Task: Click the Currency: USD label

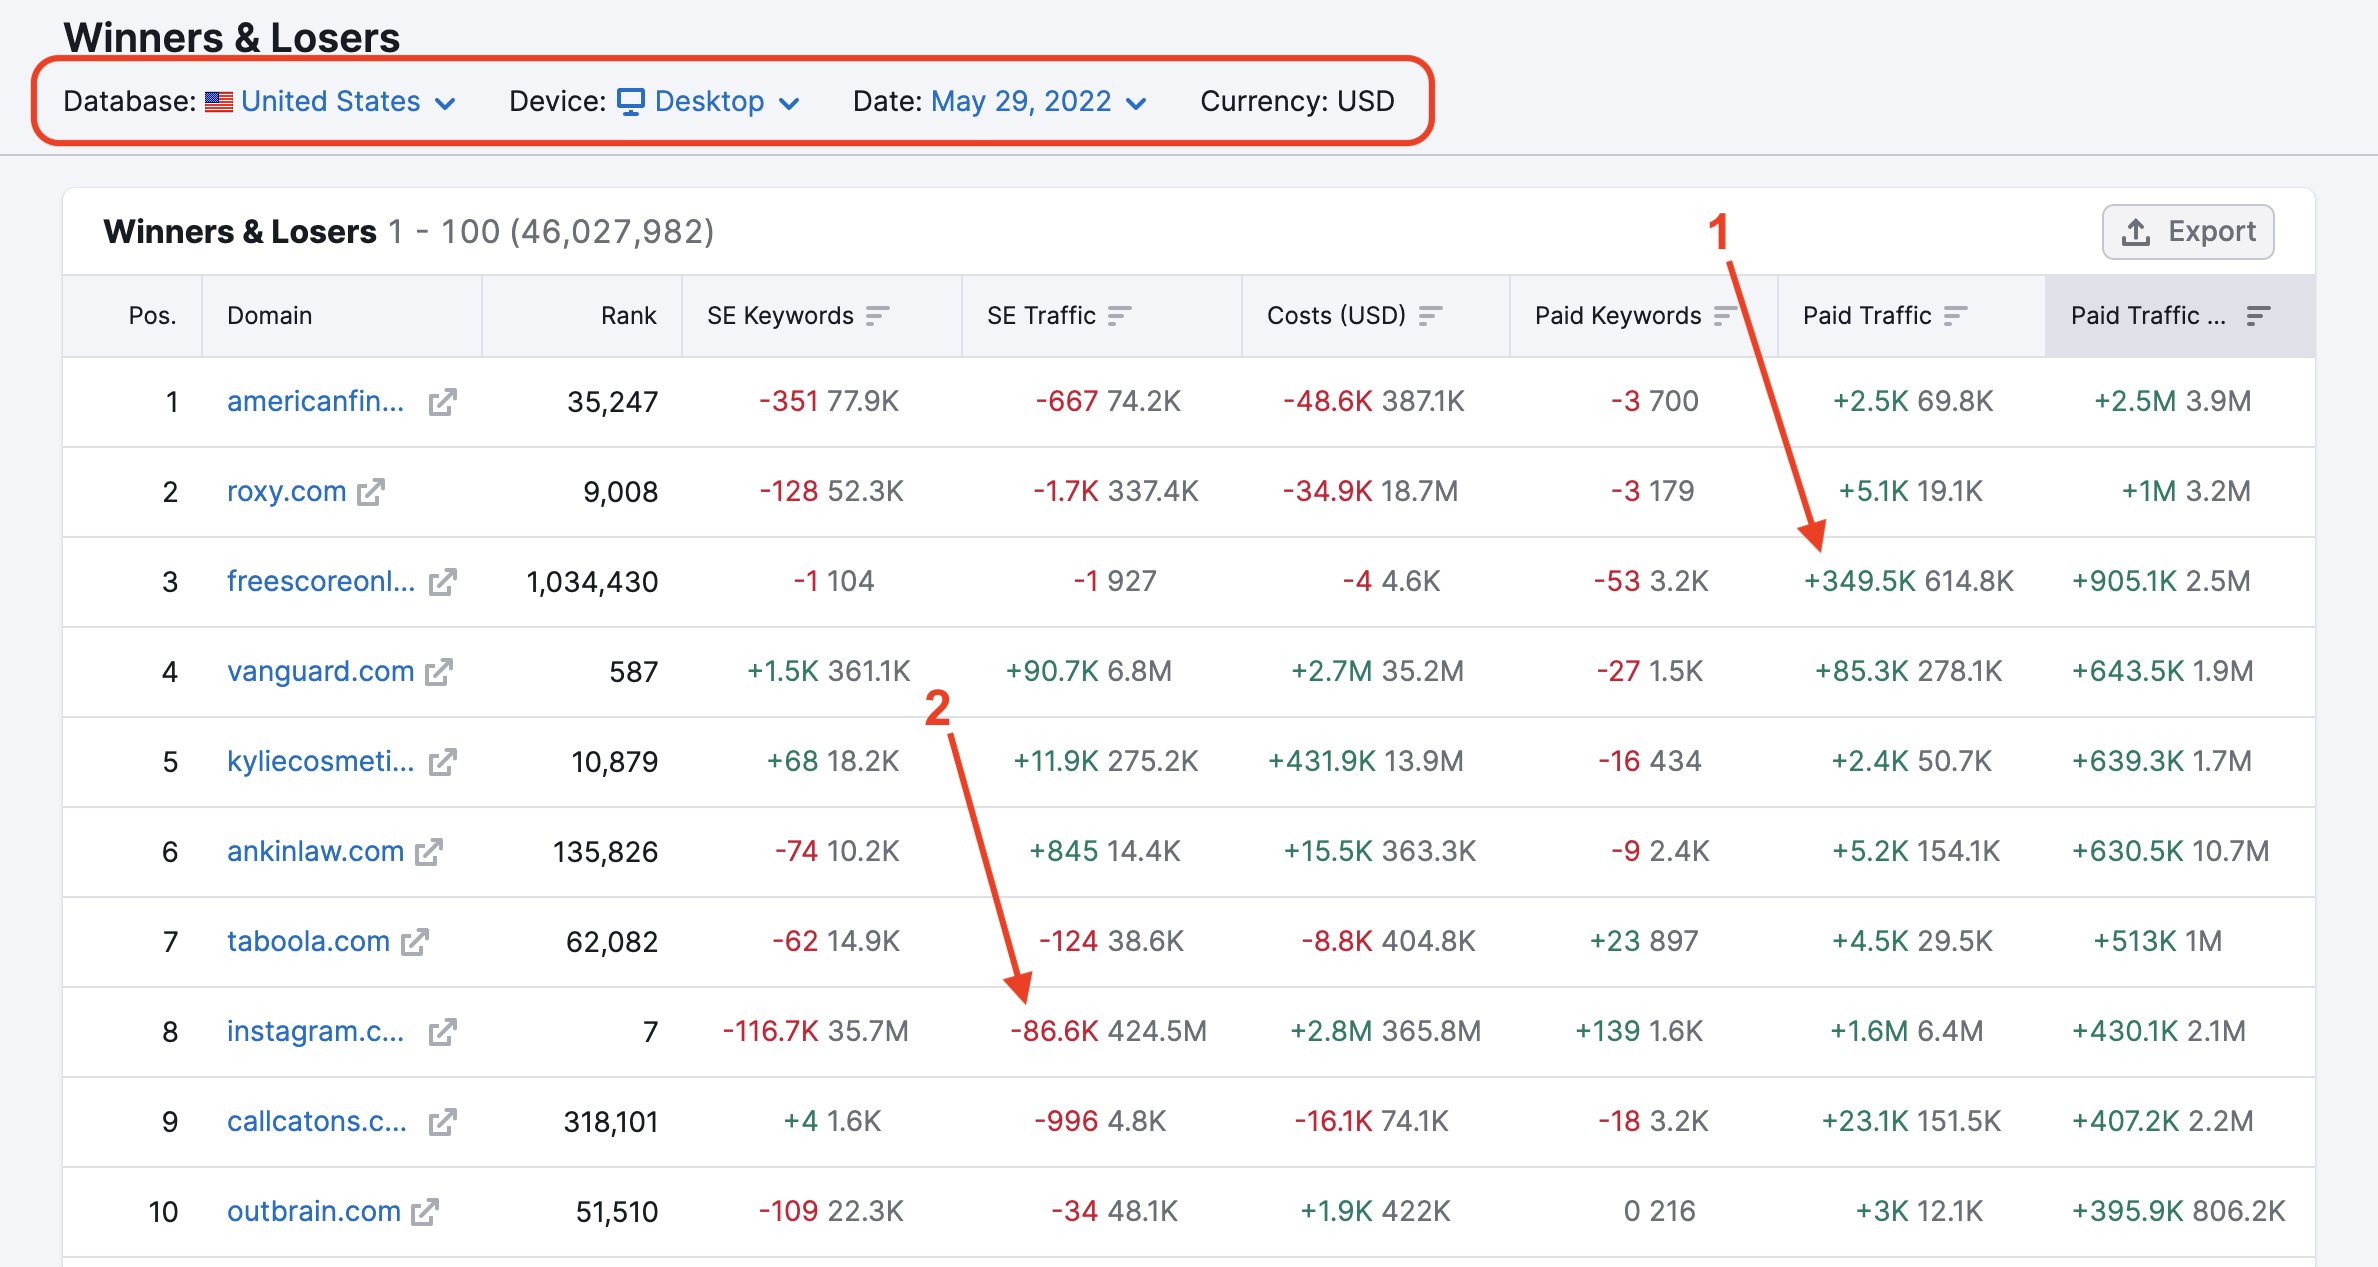Action: pyautogui.click(x=1297, y=101)
